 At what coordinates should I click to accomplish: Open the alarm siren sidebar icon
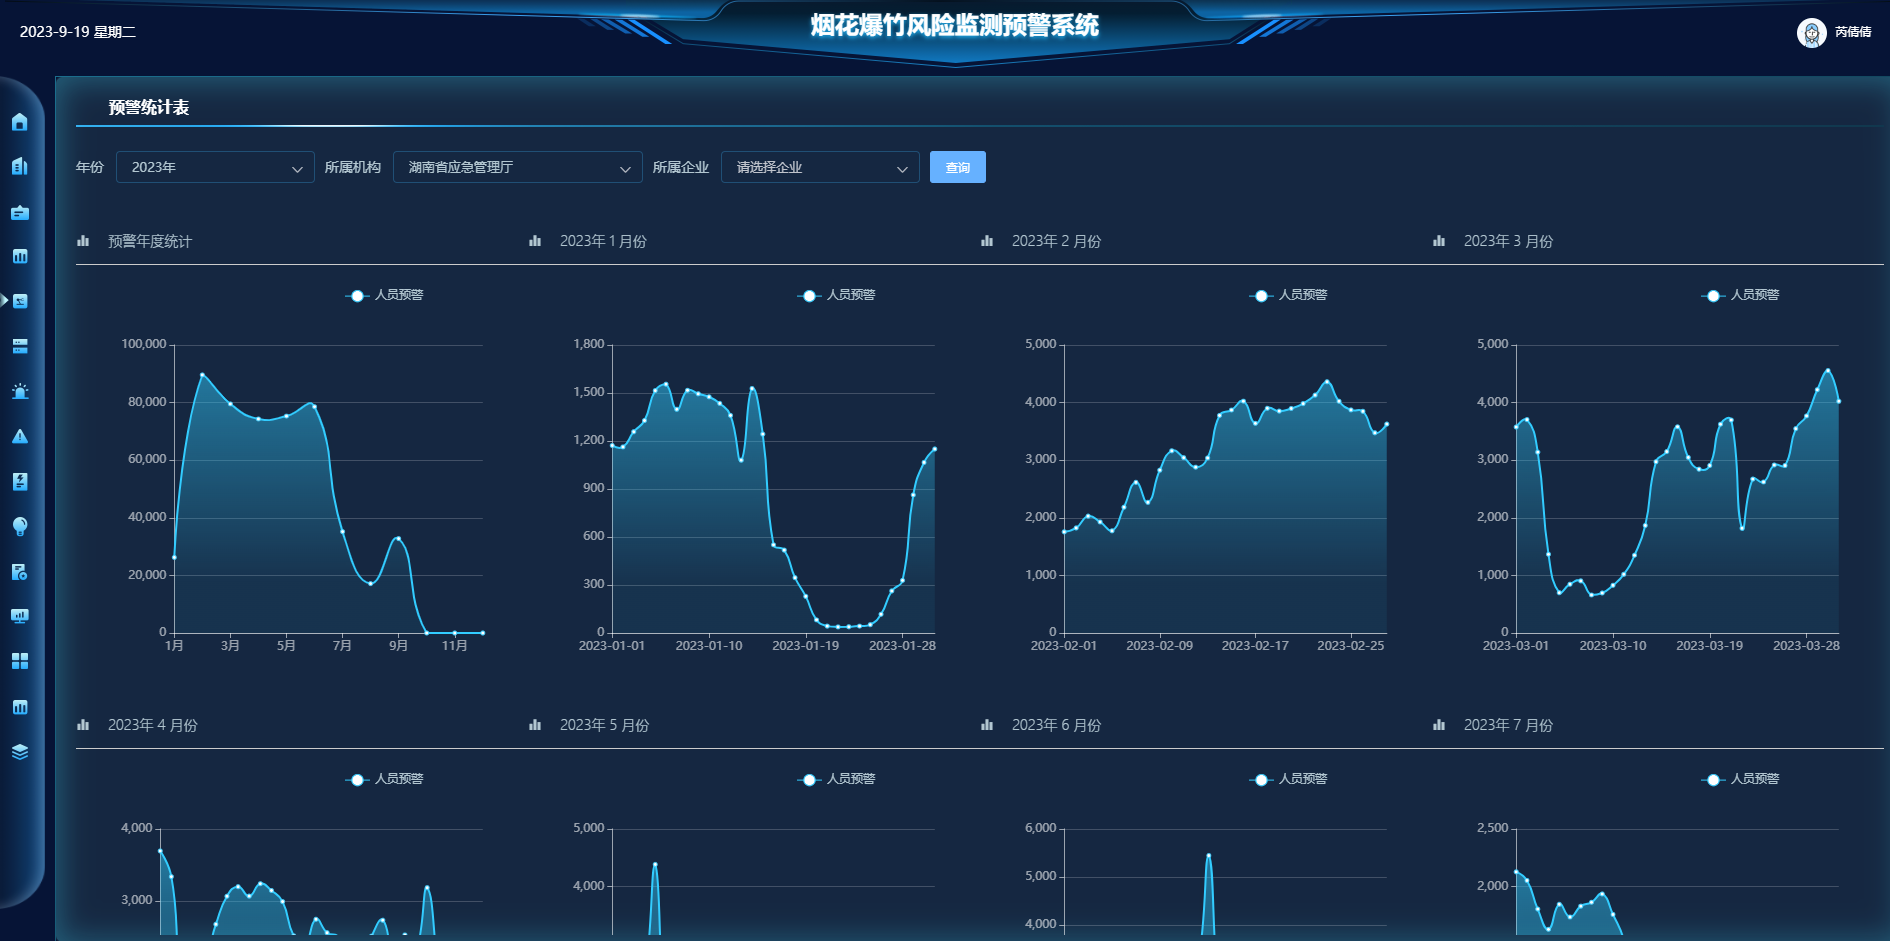tap(20, 391)
